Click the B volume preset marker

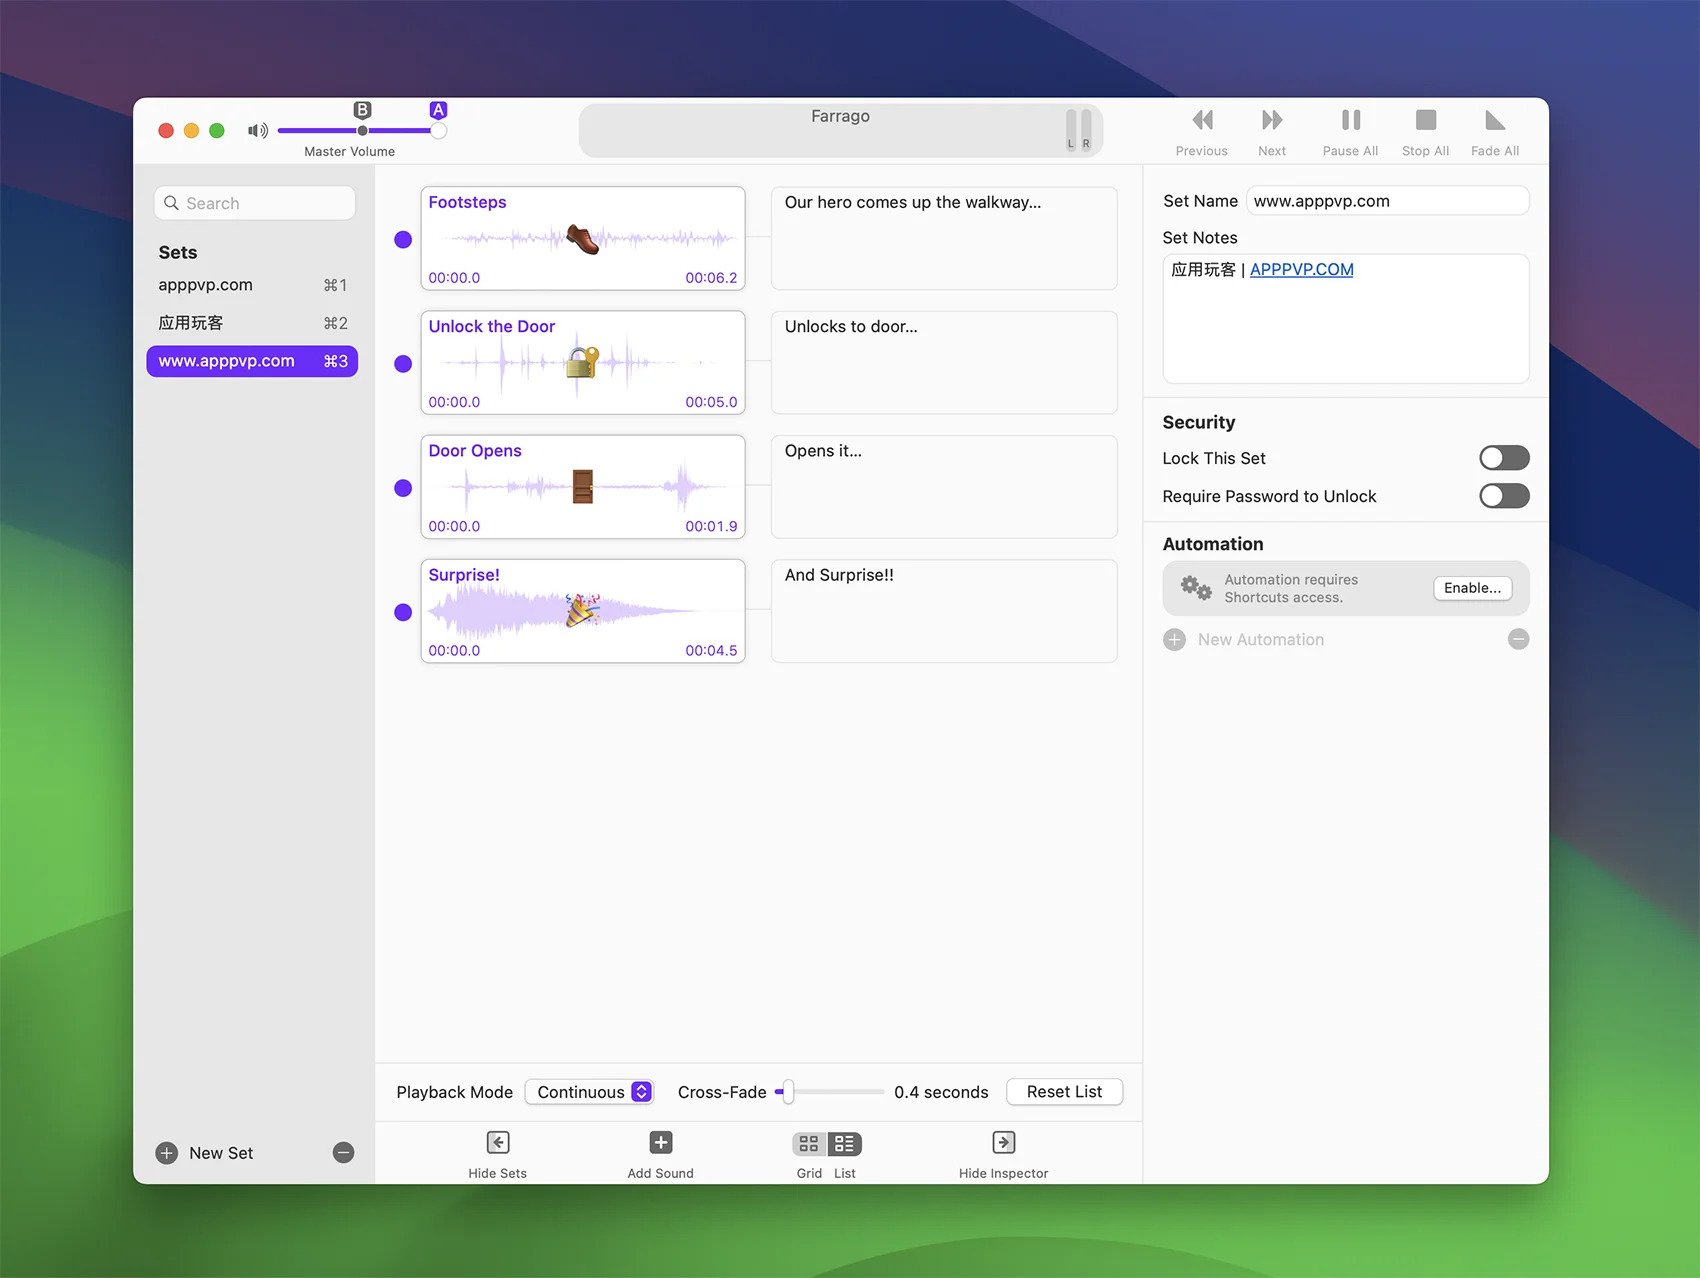coord(363,110)
